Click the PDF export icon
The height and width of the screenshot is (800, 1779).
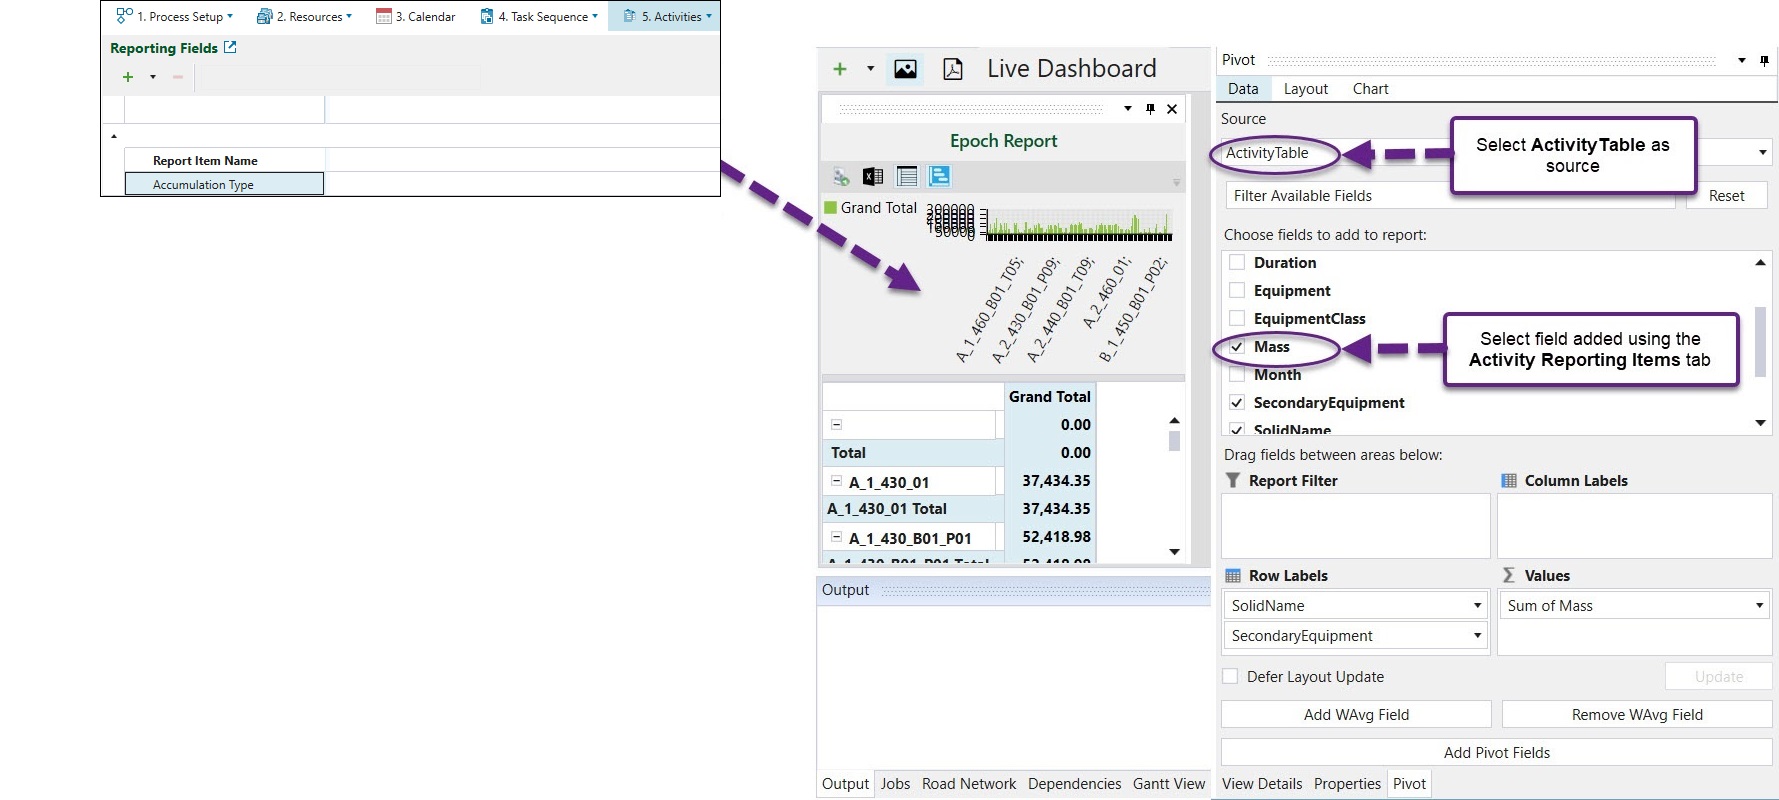[x=953, y=69]
